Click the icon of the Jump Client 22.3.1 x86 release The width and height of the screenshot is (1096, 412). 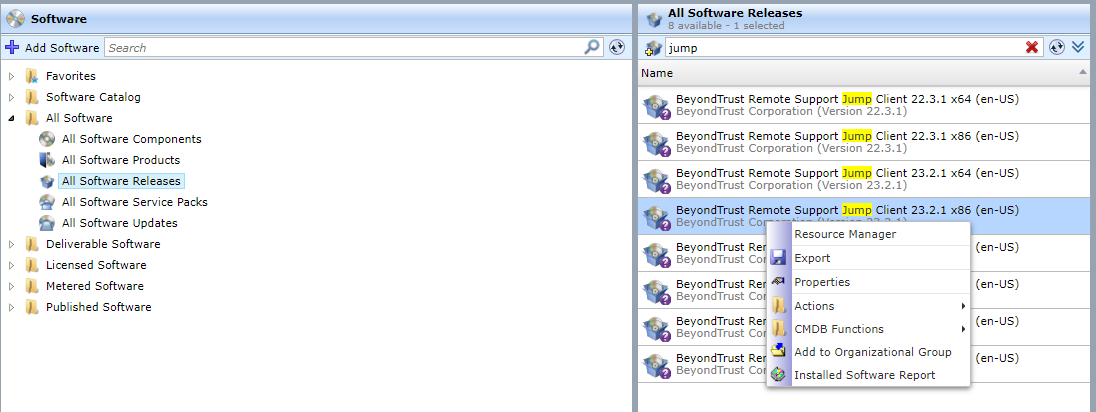[x=657, y=143]
